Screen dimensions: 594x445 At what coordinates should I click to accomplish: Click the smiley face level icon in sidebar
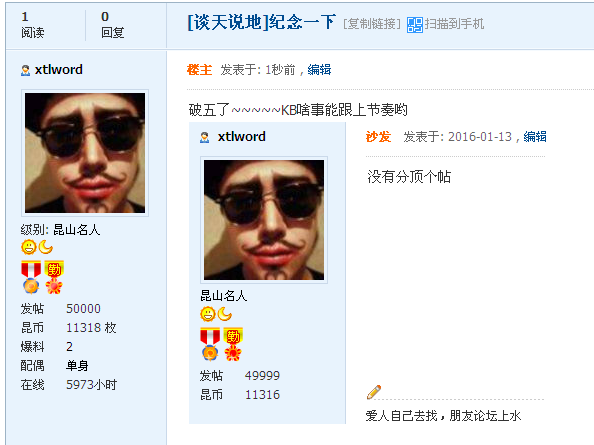coord(29,247)
